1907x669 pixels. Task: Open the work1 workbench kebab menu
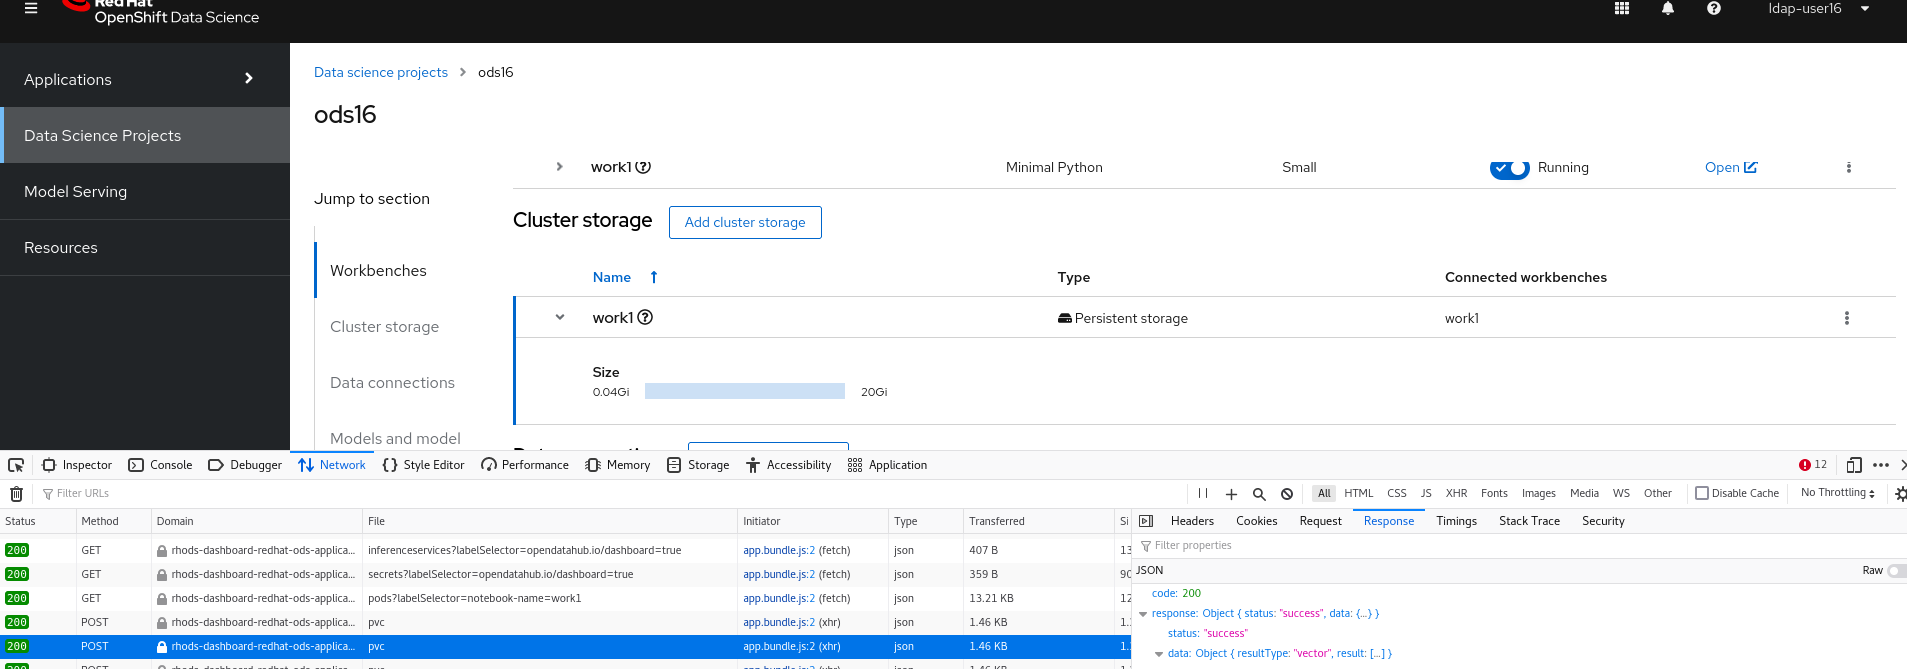pyautogui.click(x=1848, y=167)
